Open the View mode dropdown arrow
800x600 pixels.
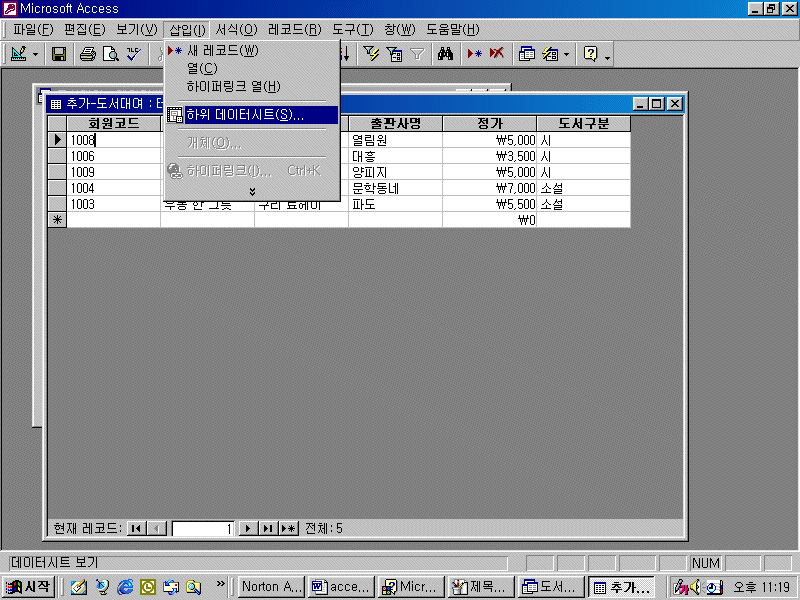(36, 54)
